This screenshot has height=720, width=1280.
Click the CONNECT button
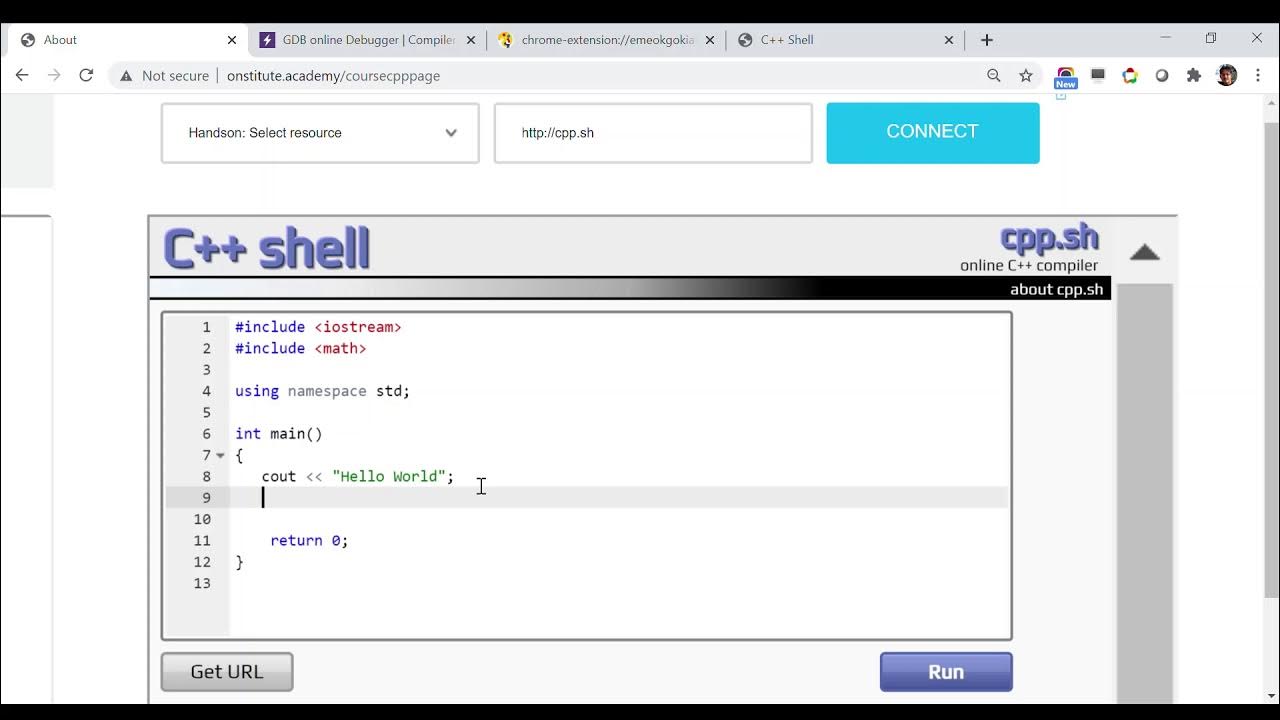(x=933, y=132)
